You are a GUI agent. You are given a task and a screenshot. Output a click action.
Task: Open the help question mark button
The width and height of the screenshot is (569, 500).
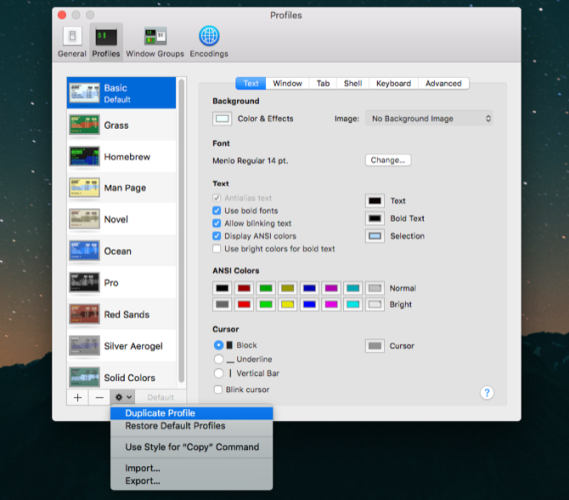(487, 393)
